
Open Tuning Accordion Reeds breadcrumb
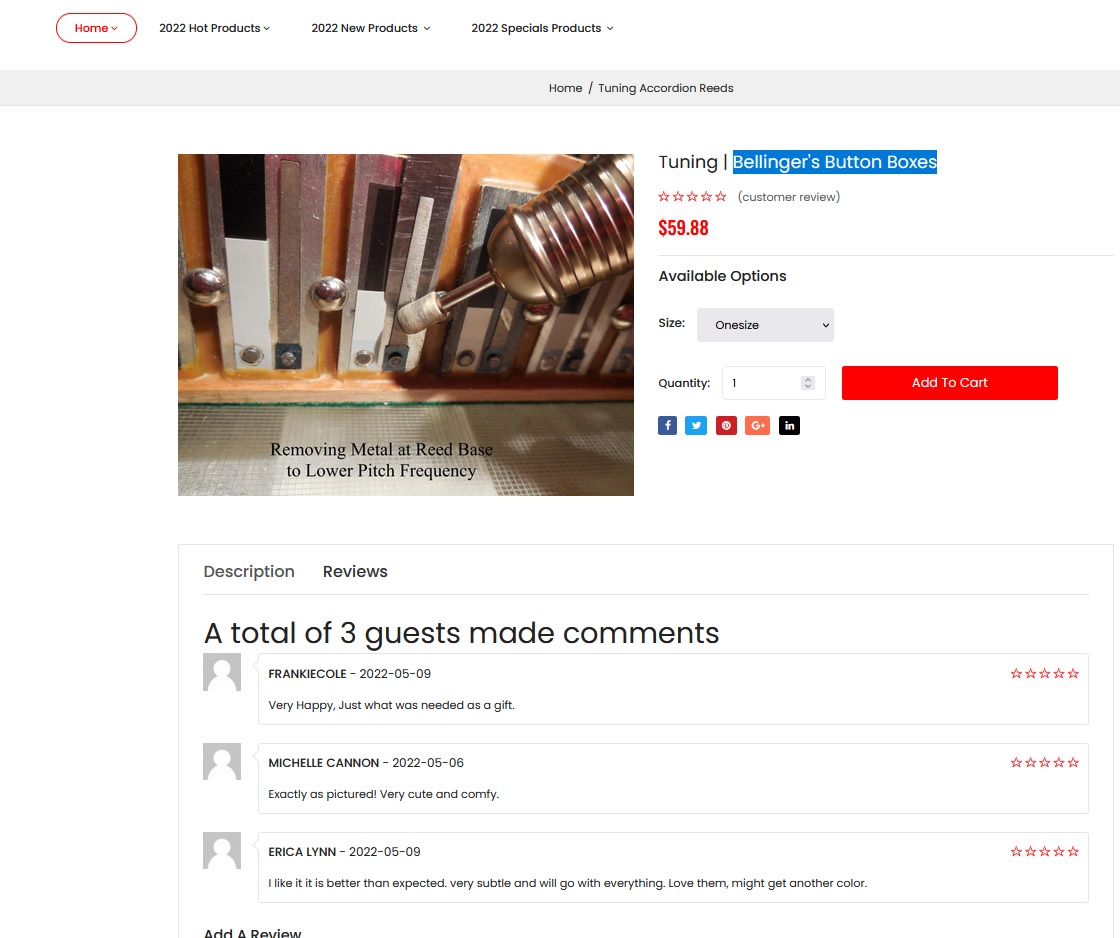[x=666, y=88]
